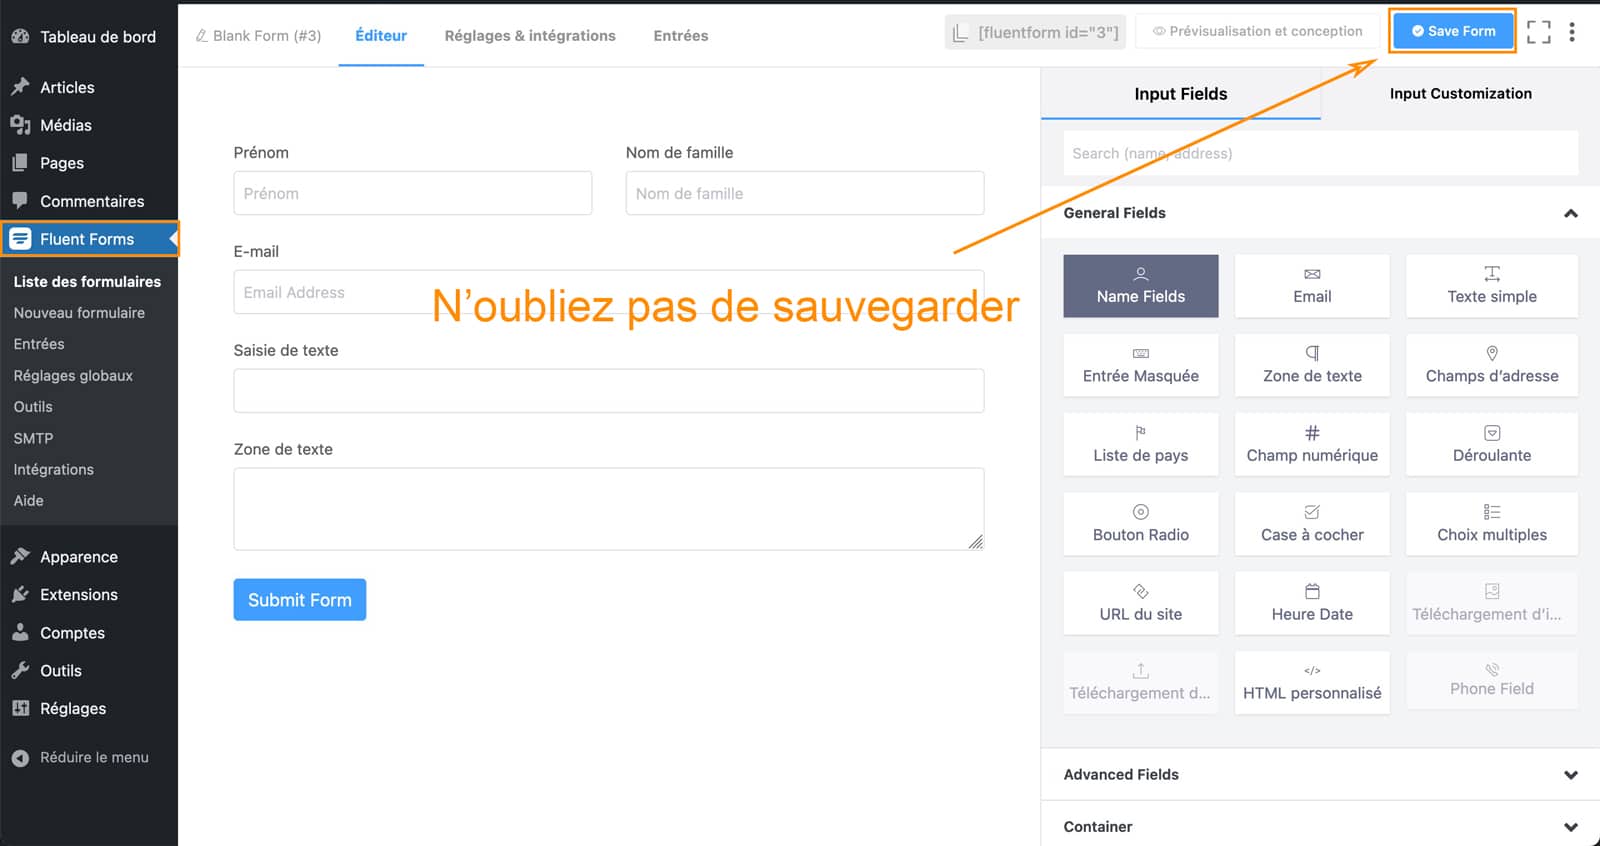The width and height of the screenshot is (1600, 846).
Task: Rename the Blank Form (#3) title
Action: tap(258, 36)
